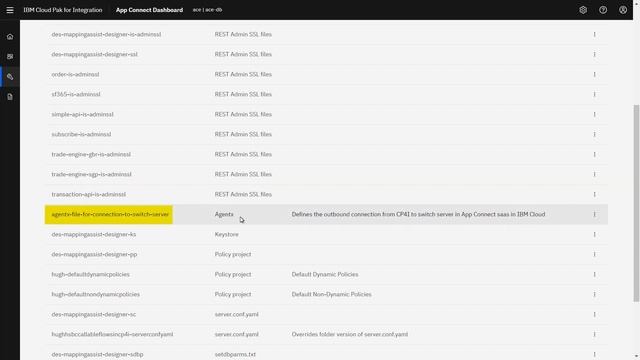640x360 pixels.
Task: Select highlighted agentx-file-for-connection-to-switch-server name
Action: click(x=110, y=214)
